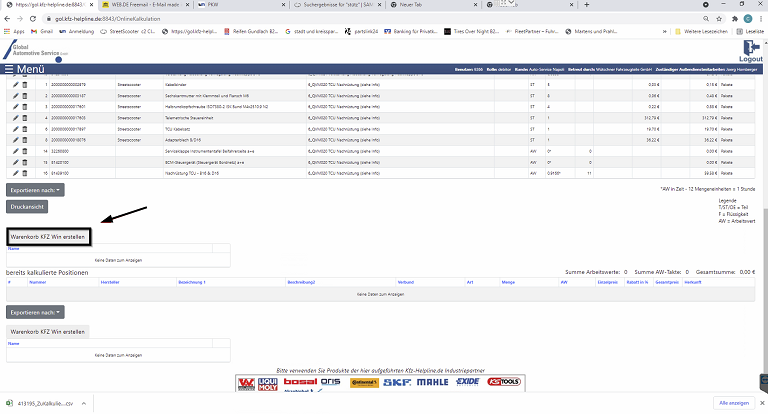Edit the Serviceklappe Instrumententafel row
Viewport: 768px width, 414px height.
(16, 151)
